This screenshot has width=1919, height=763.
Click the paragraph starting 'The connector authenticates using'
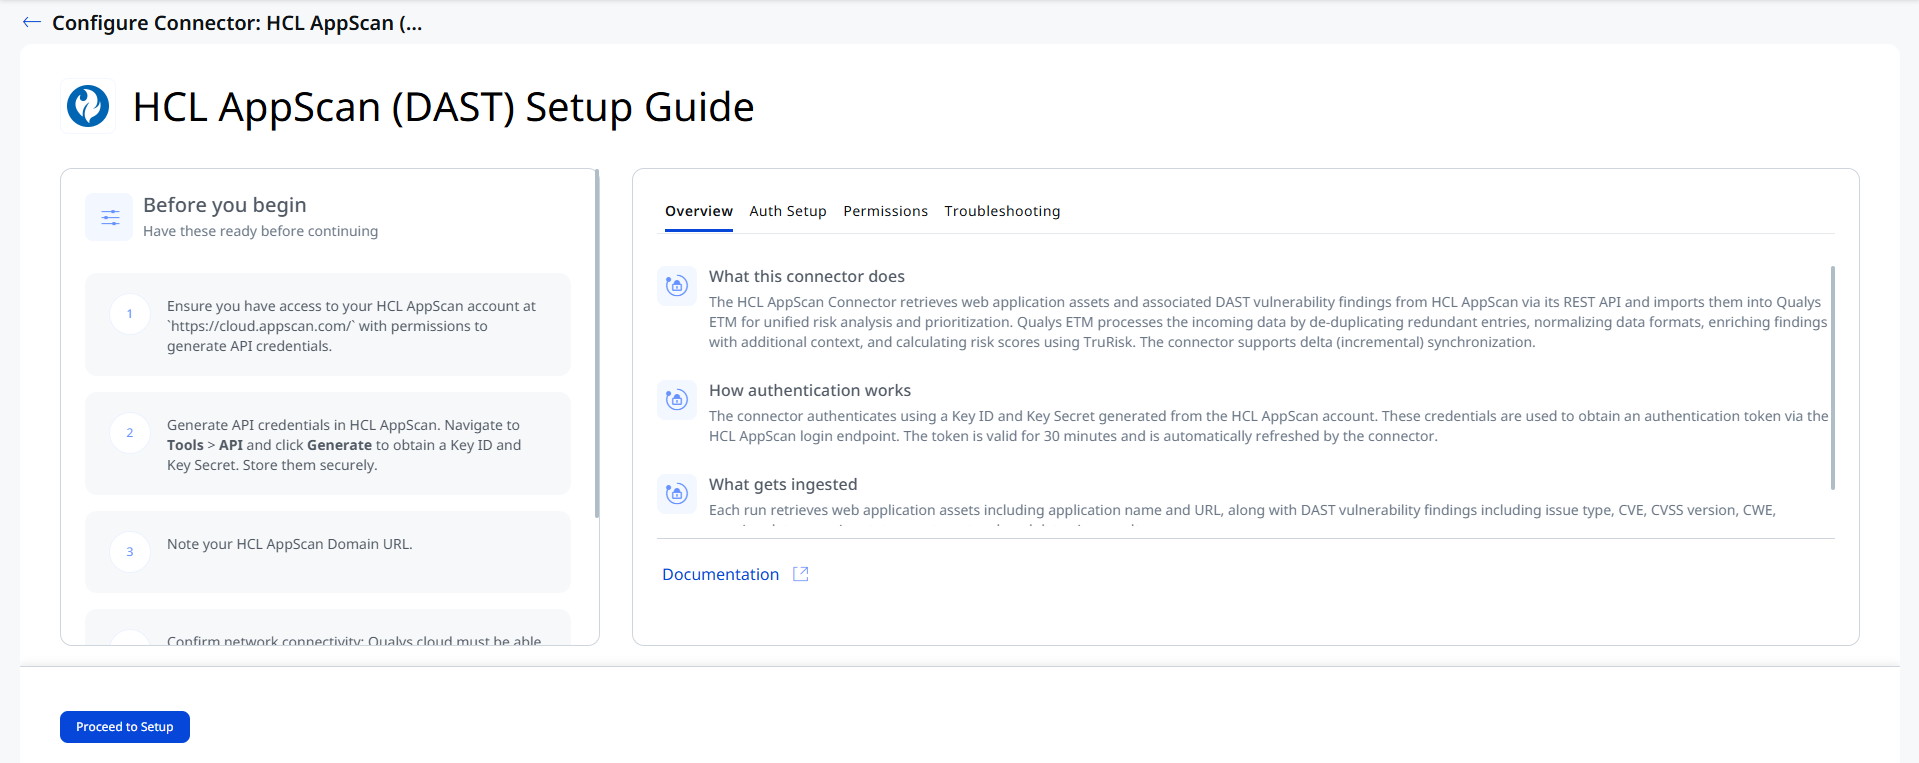click(1268, 426)
